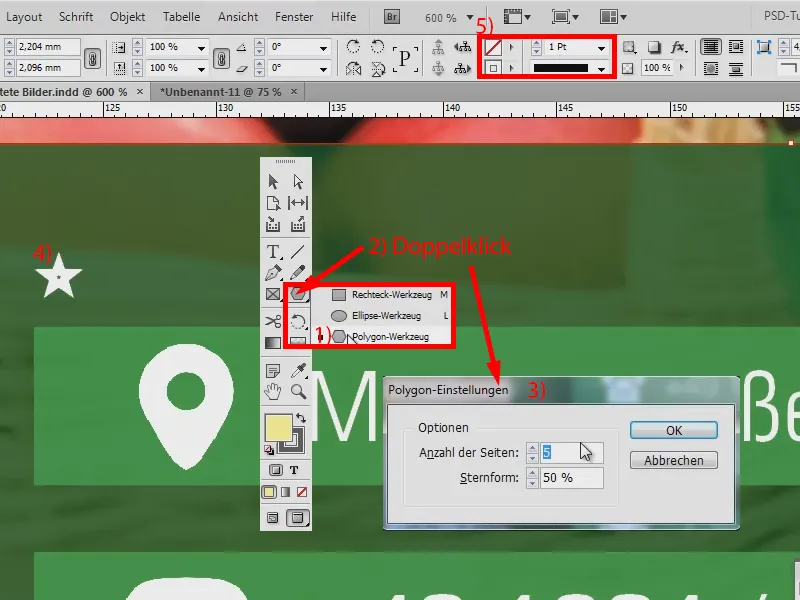Open the Hilfe menu
The image size is (800, 600).
tap(343, 17)
